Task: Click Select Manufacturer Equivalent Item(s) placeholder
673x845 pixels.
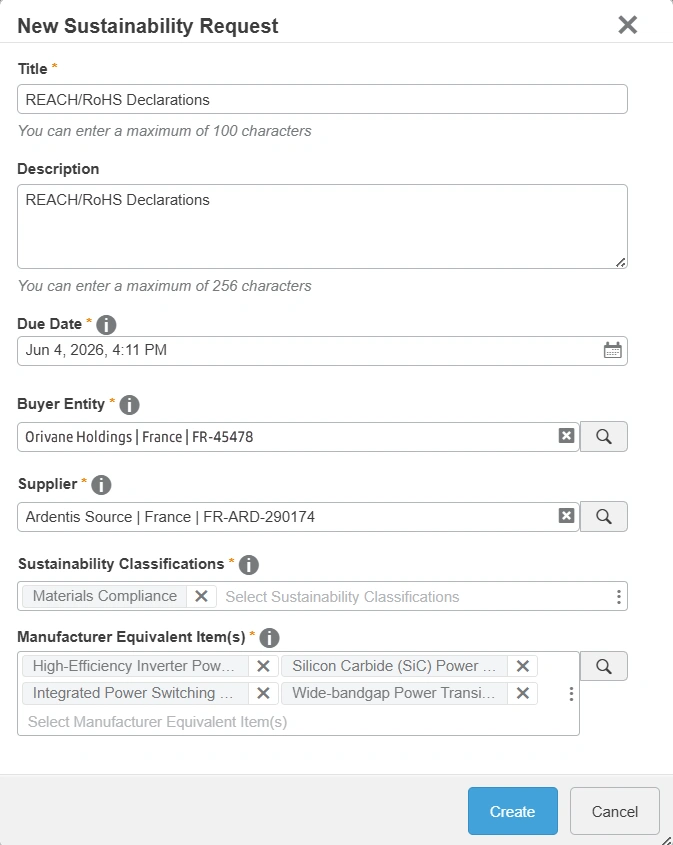Action: coord(157,722)
